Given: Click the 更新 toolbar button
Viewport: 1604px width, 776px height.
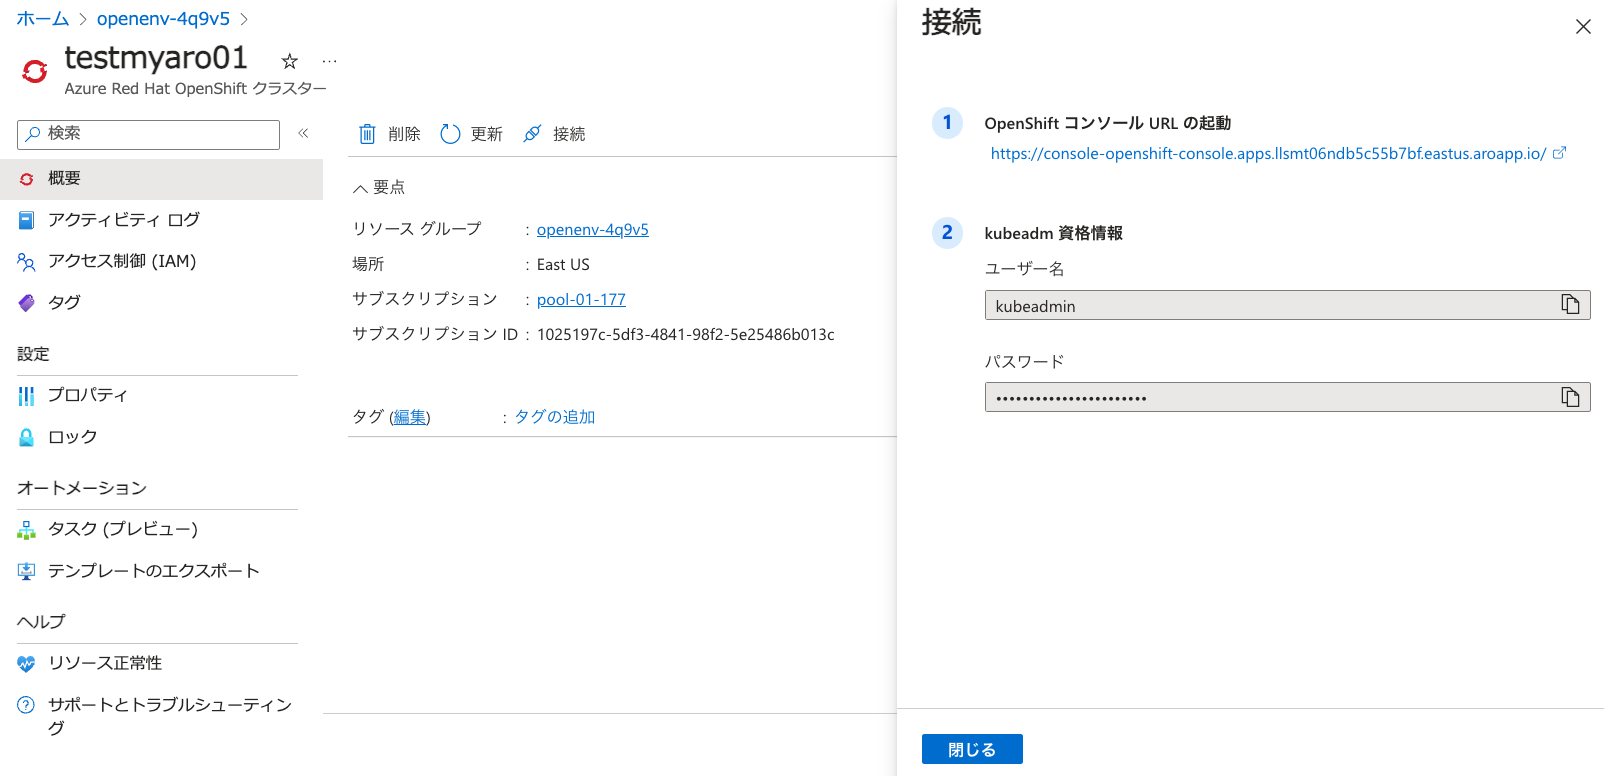Looking at the screenshot, I should click(472, 134).
